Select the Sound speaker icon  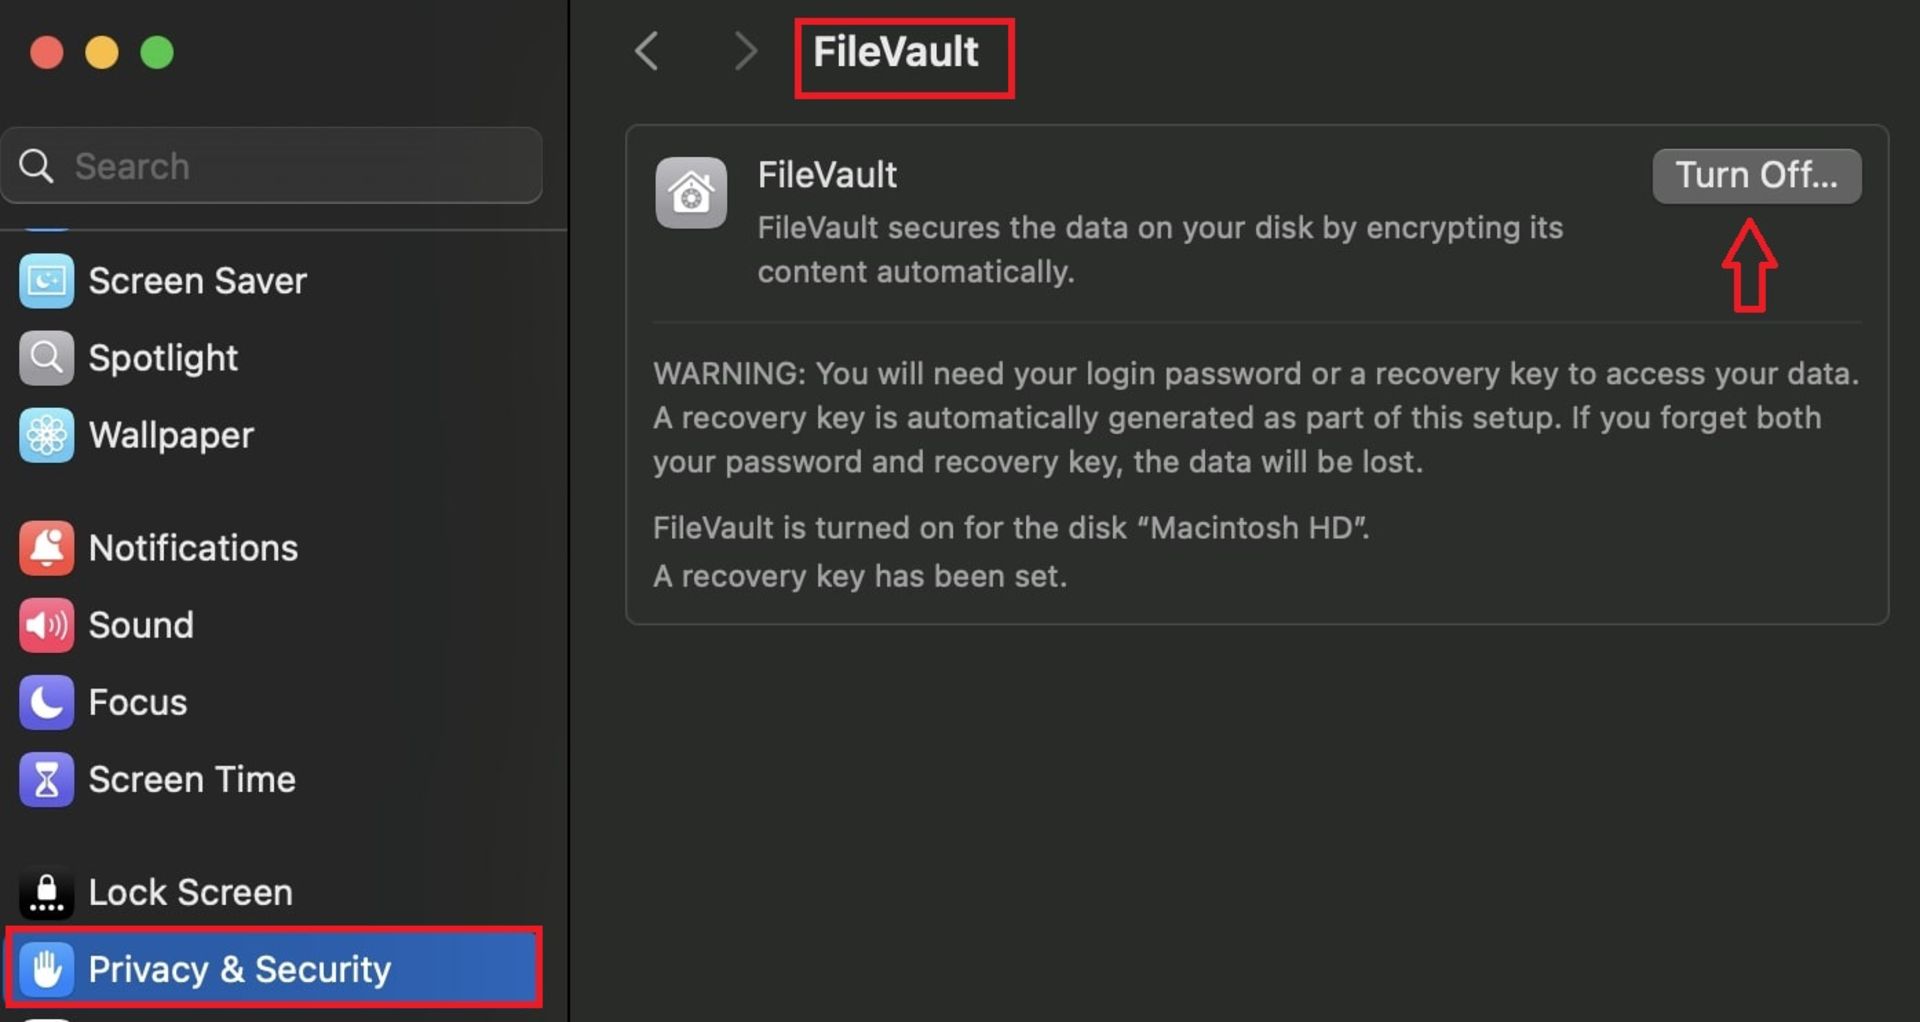tap(46, 625)
